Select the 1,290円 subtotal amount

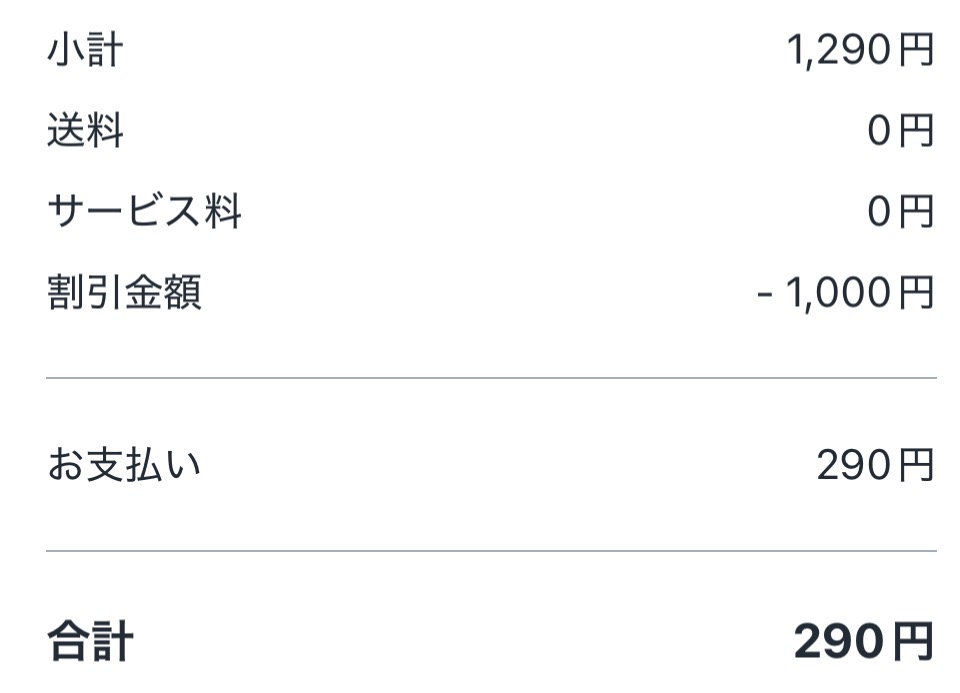[x=860, y=50]
